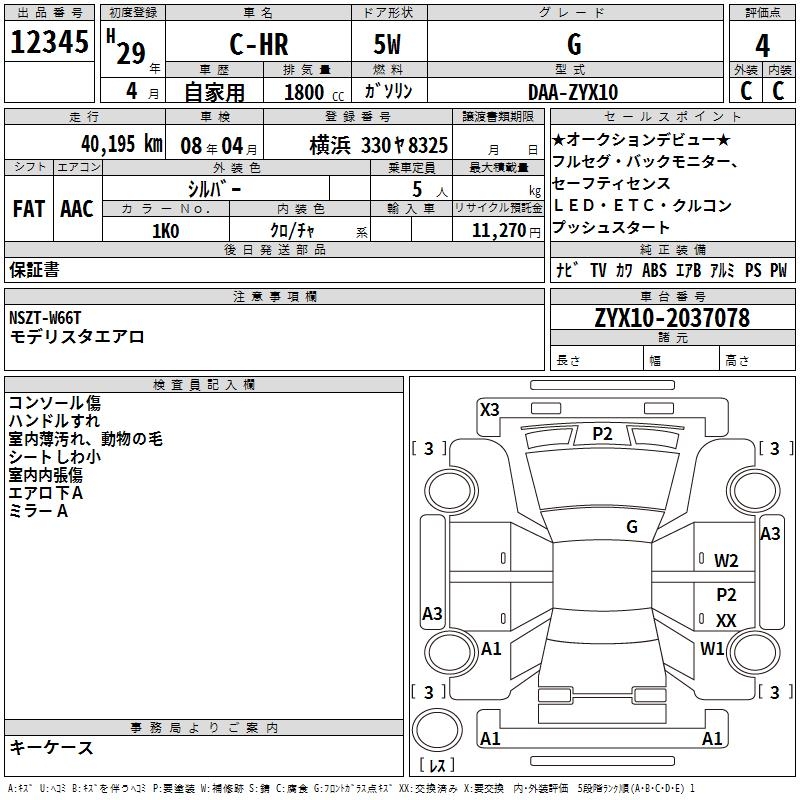The height and width of the screenshot is (800, 800).
Task: Select the W1 mark on the diagram
Action: click(712, 648)
